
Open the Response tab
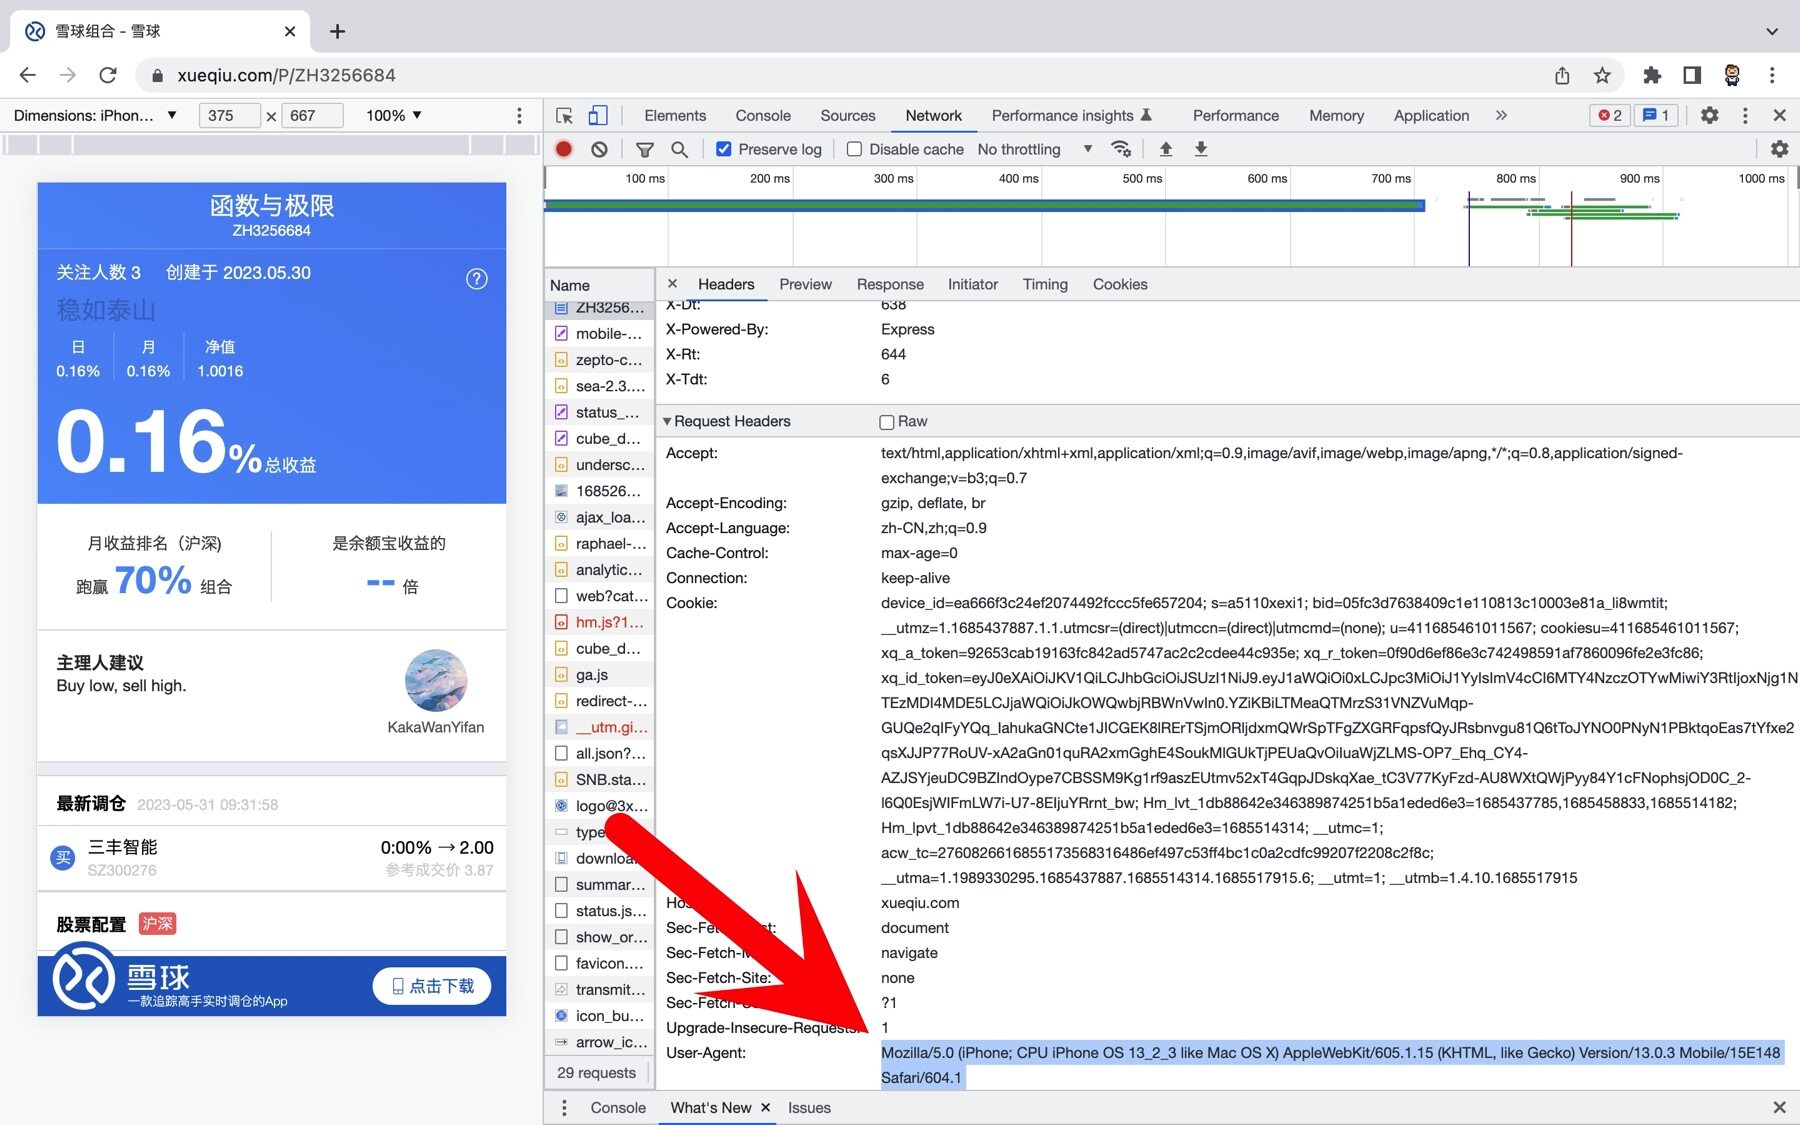coord(889,284)
